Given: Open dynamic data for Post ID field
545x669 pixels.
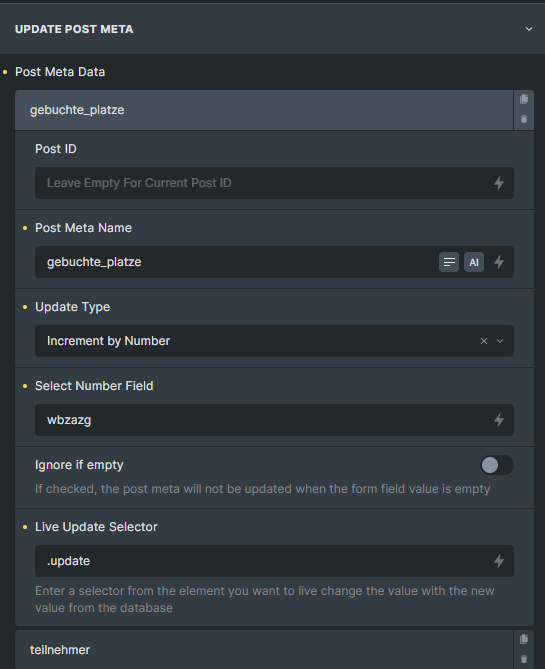Looking at the screenshot, I should tap(498, 183).
